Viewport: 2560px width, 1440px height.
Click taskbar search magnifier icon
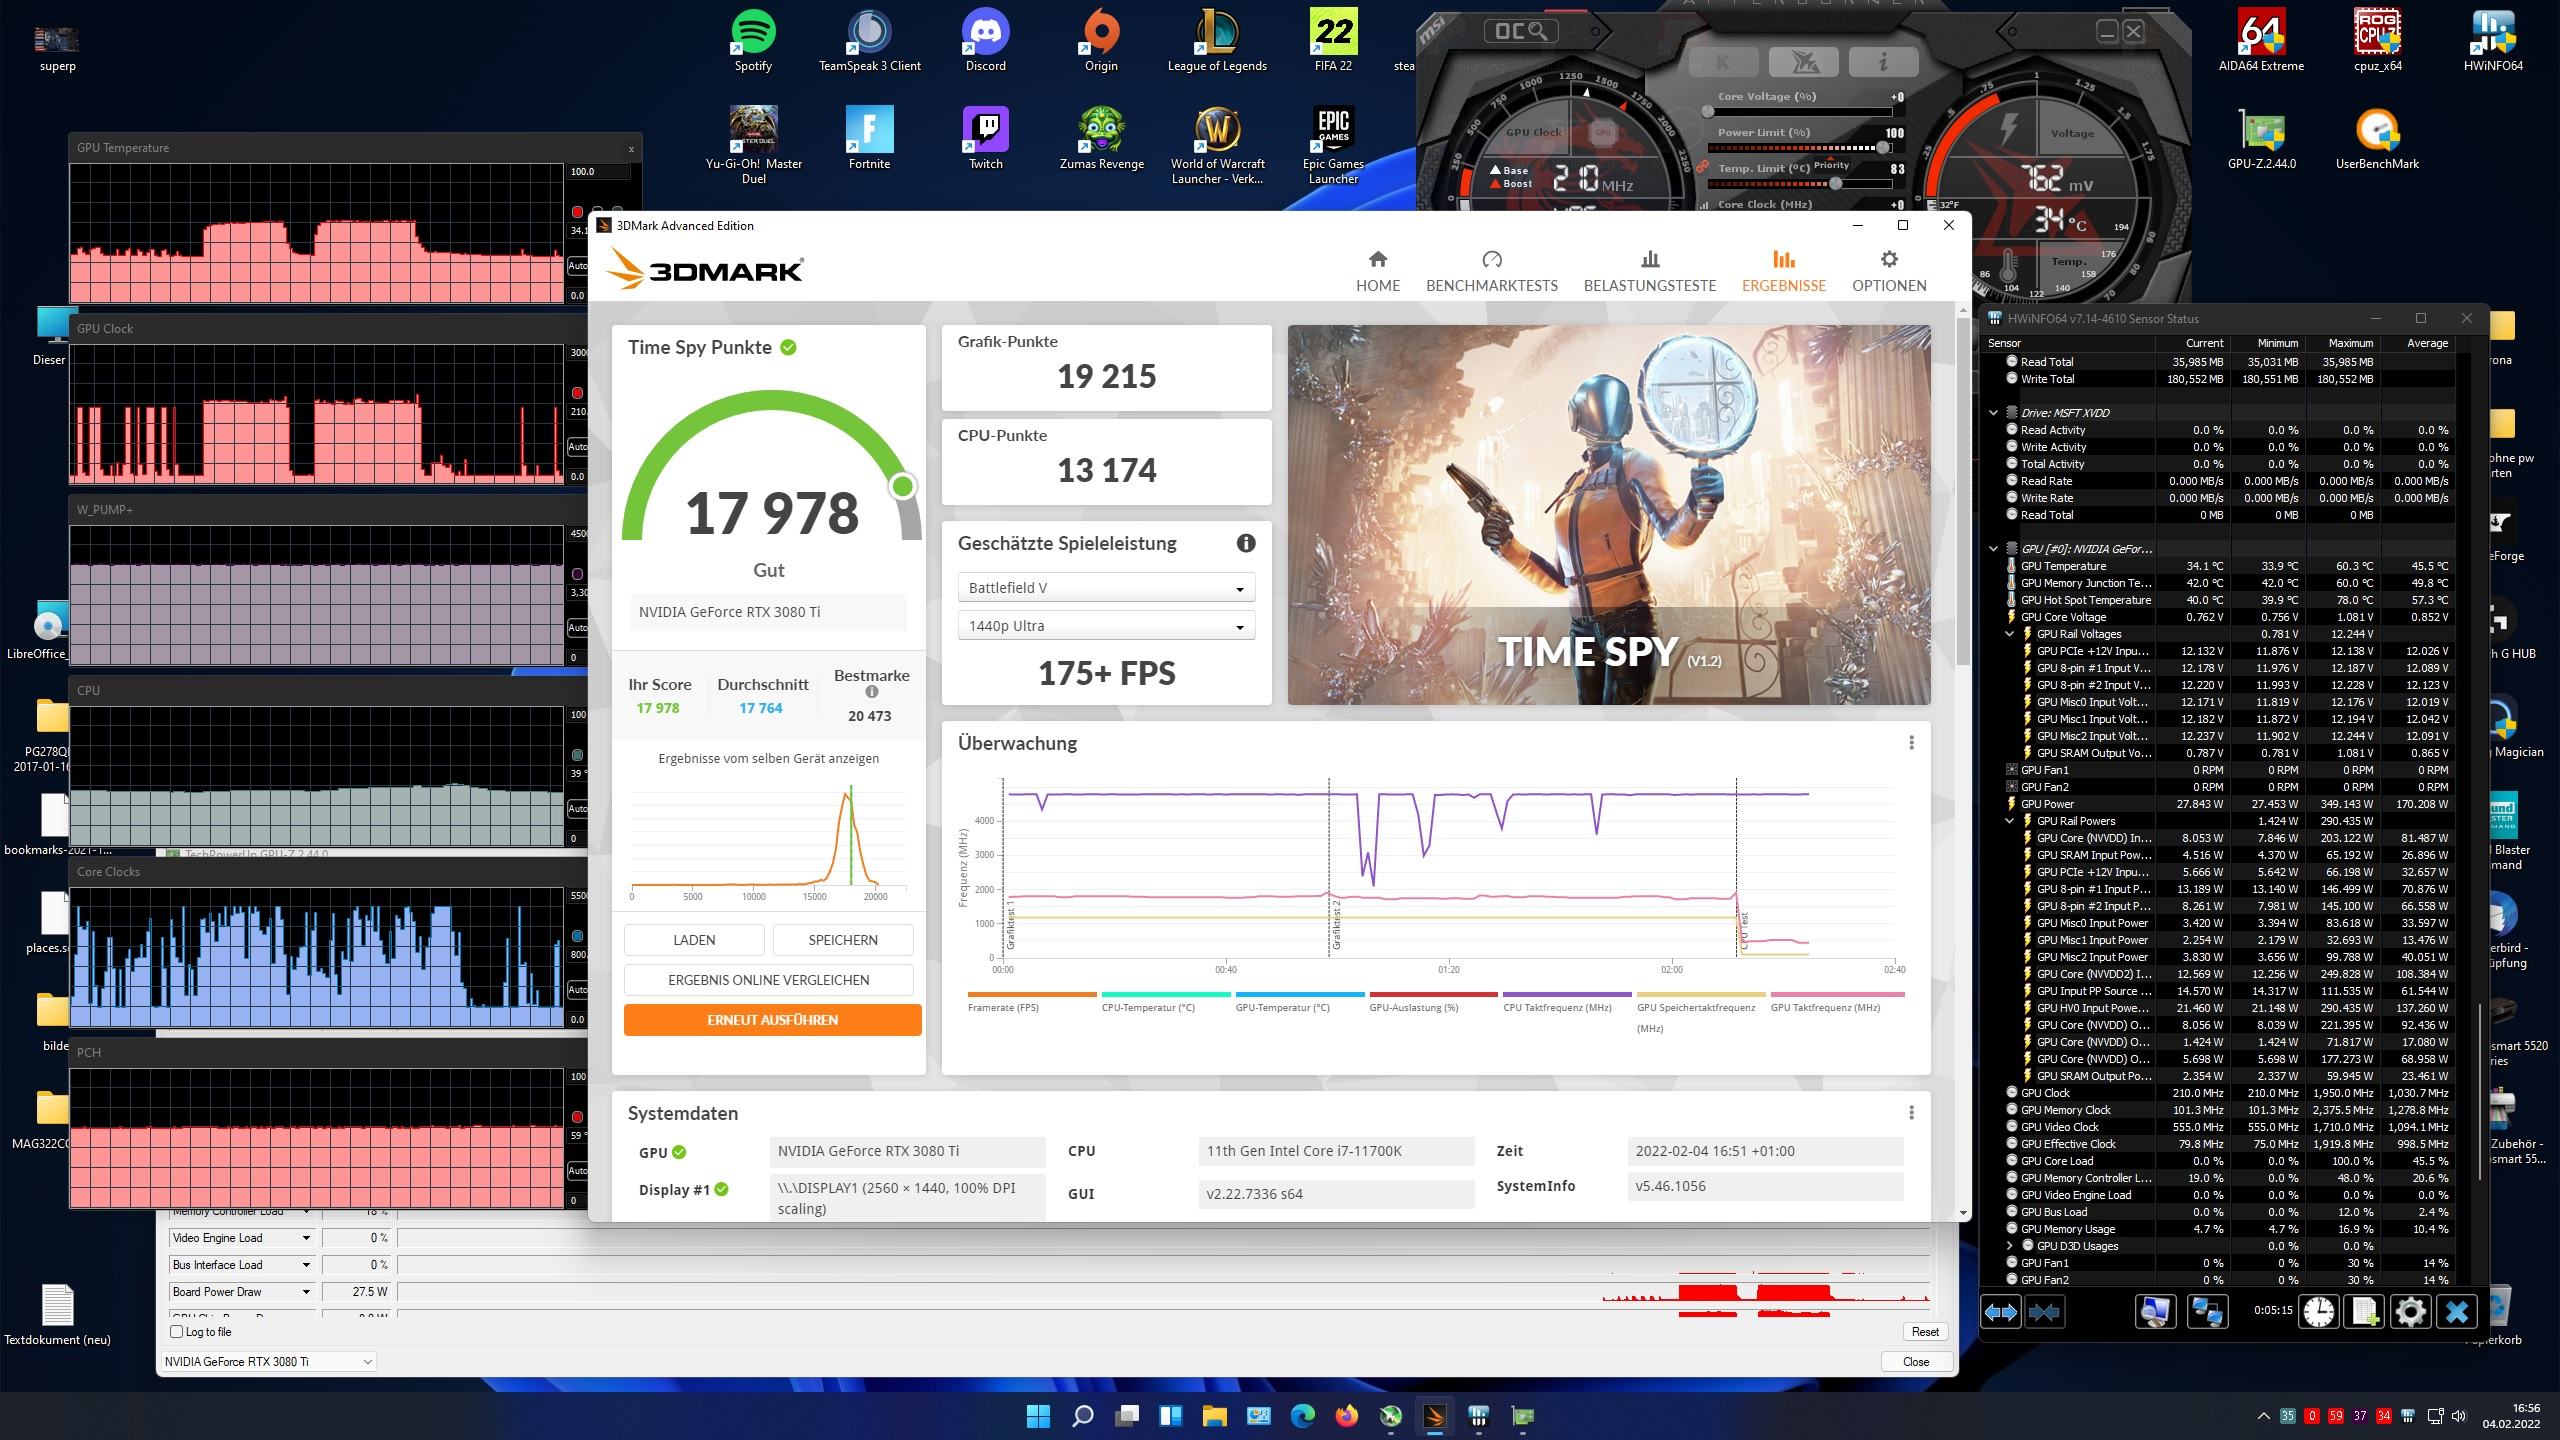coord(1082,1416)
